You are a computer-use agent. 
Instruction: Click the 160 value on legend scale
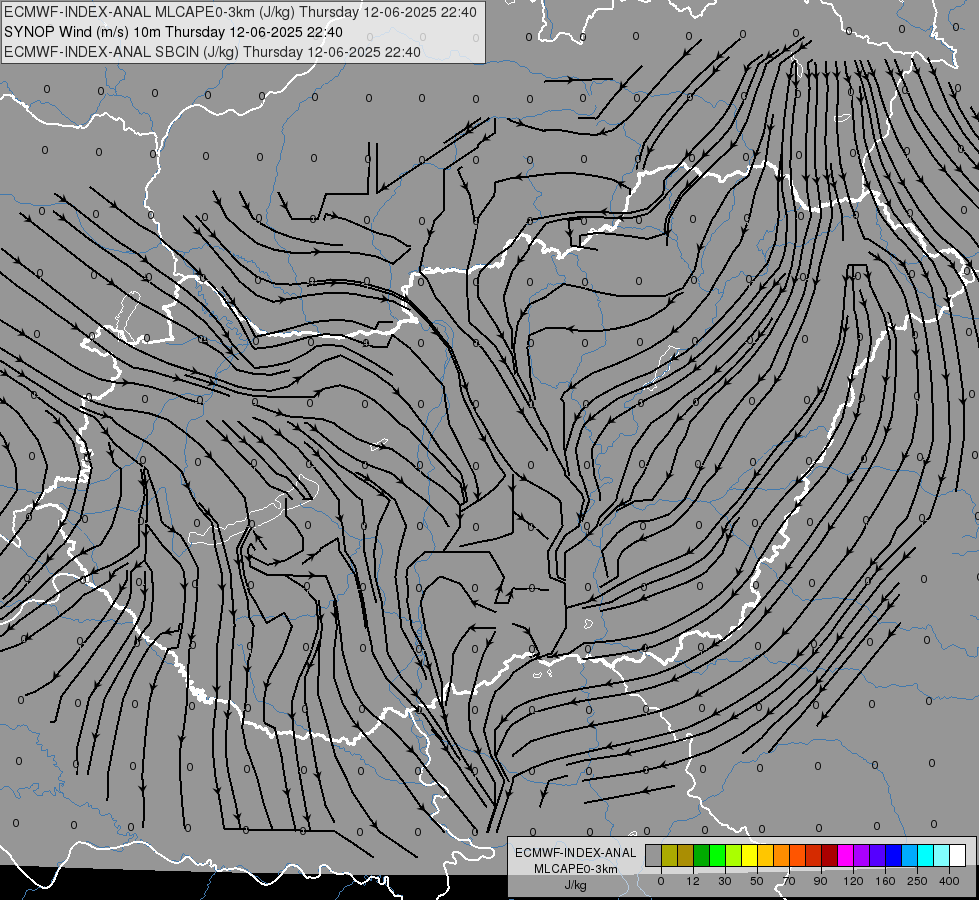[x=885, y=881]
